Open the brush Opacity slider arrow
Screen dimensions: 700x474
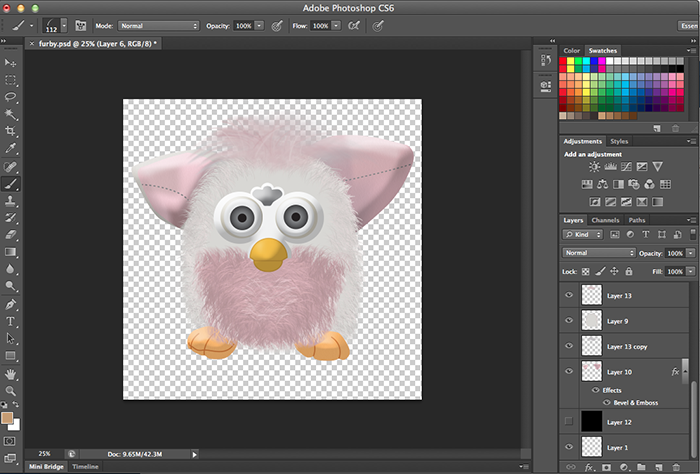(x=259, y=26)
